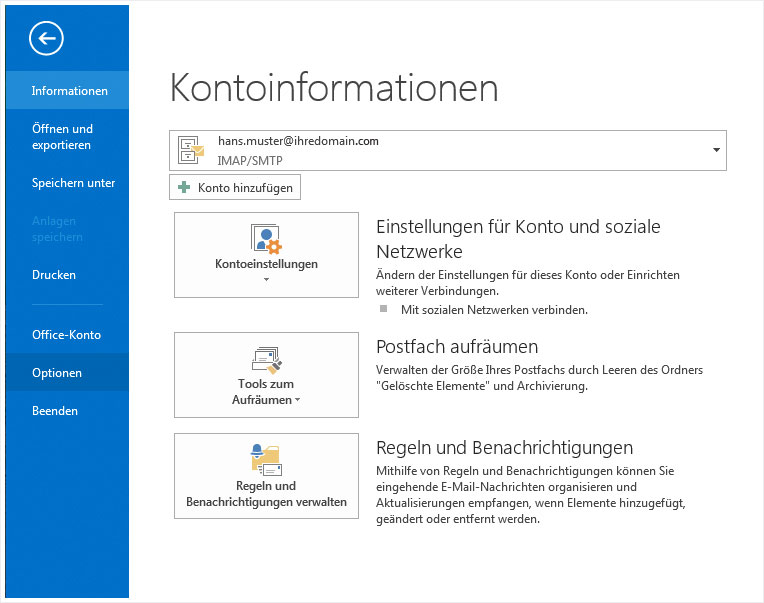The width and height of the screenshot is (764, 603).
Task: Click the Kontoinformationen heading
Action: (x=334, y=88)
